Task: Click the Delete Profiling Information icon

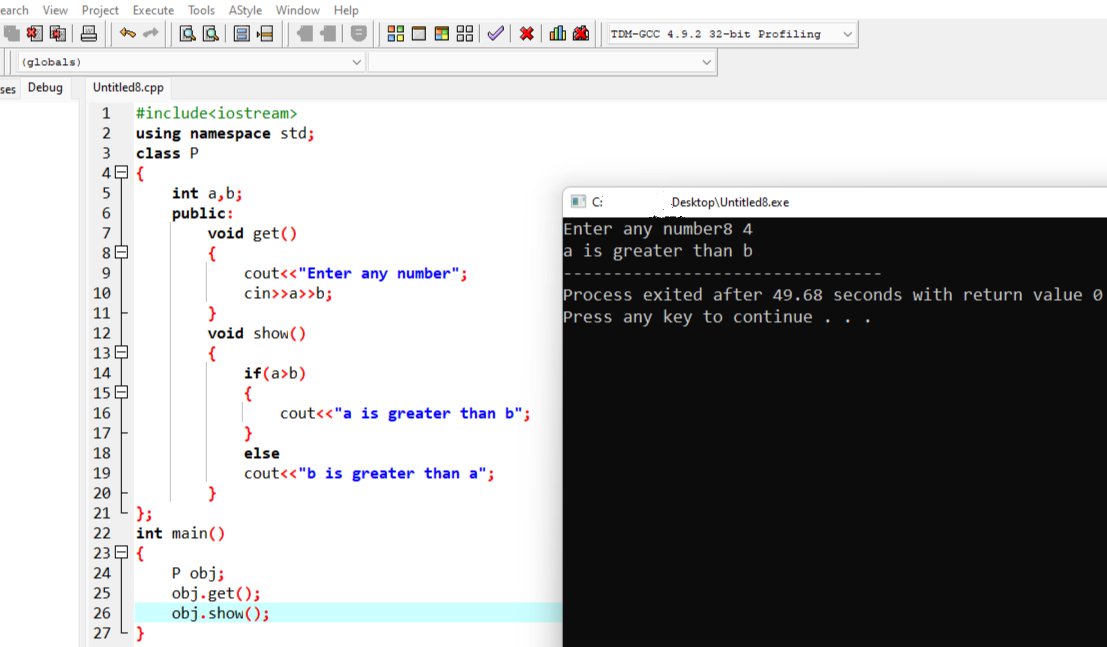Action: (581, 33)
